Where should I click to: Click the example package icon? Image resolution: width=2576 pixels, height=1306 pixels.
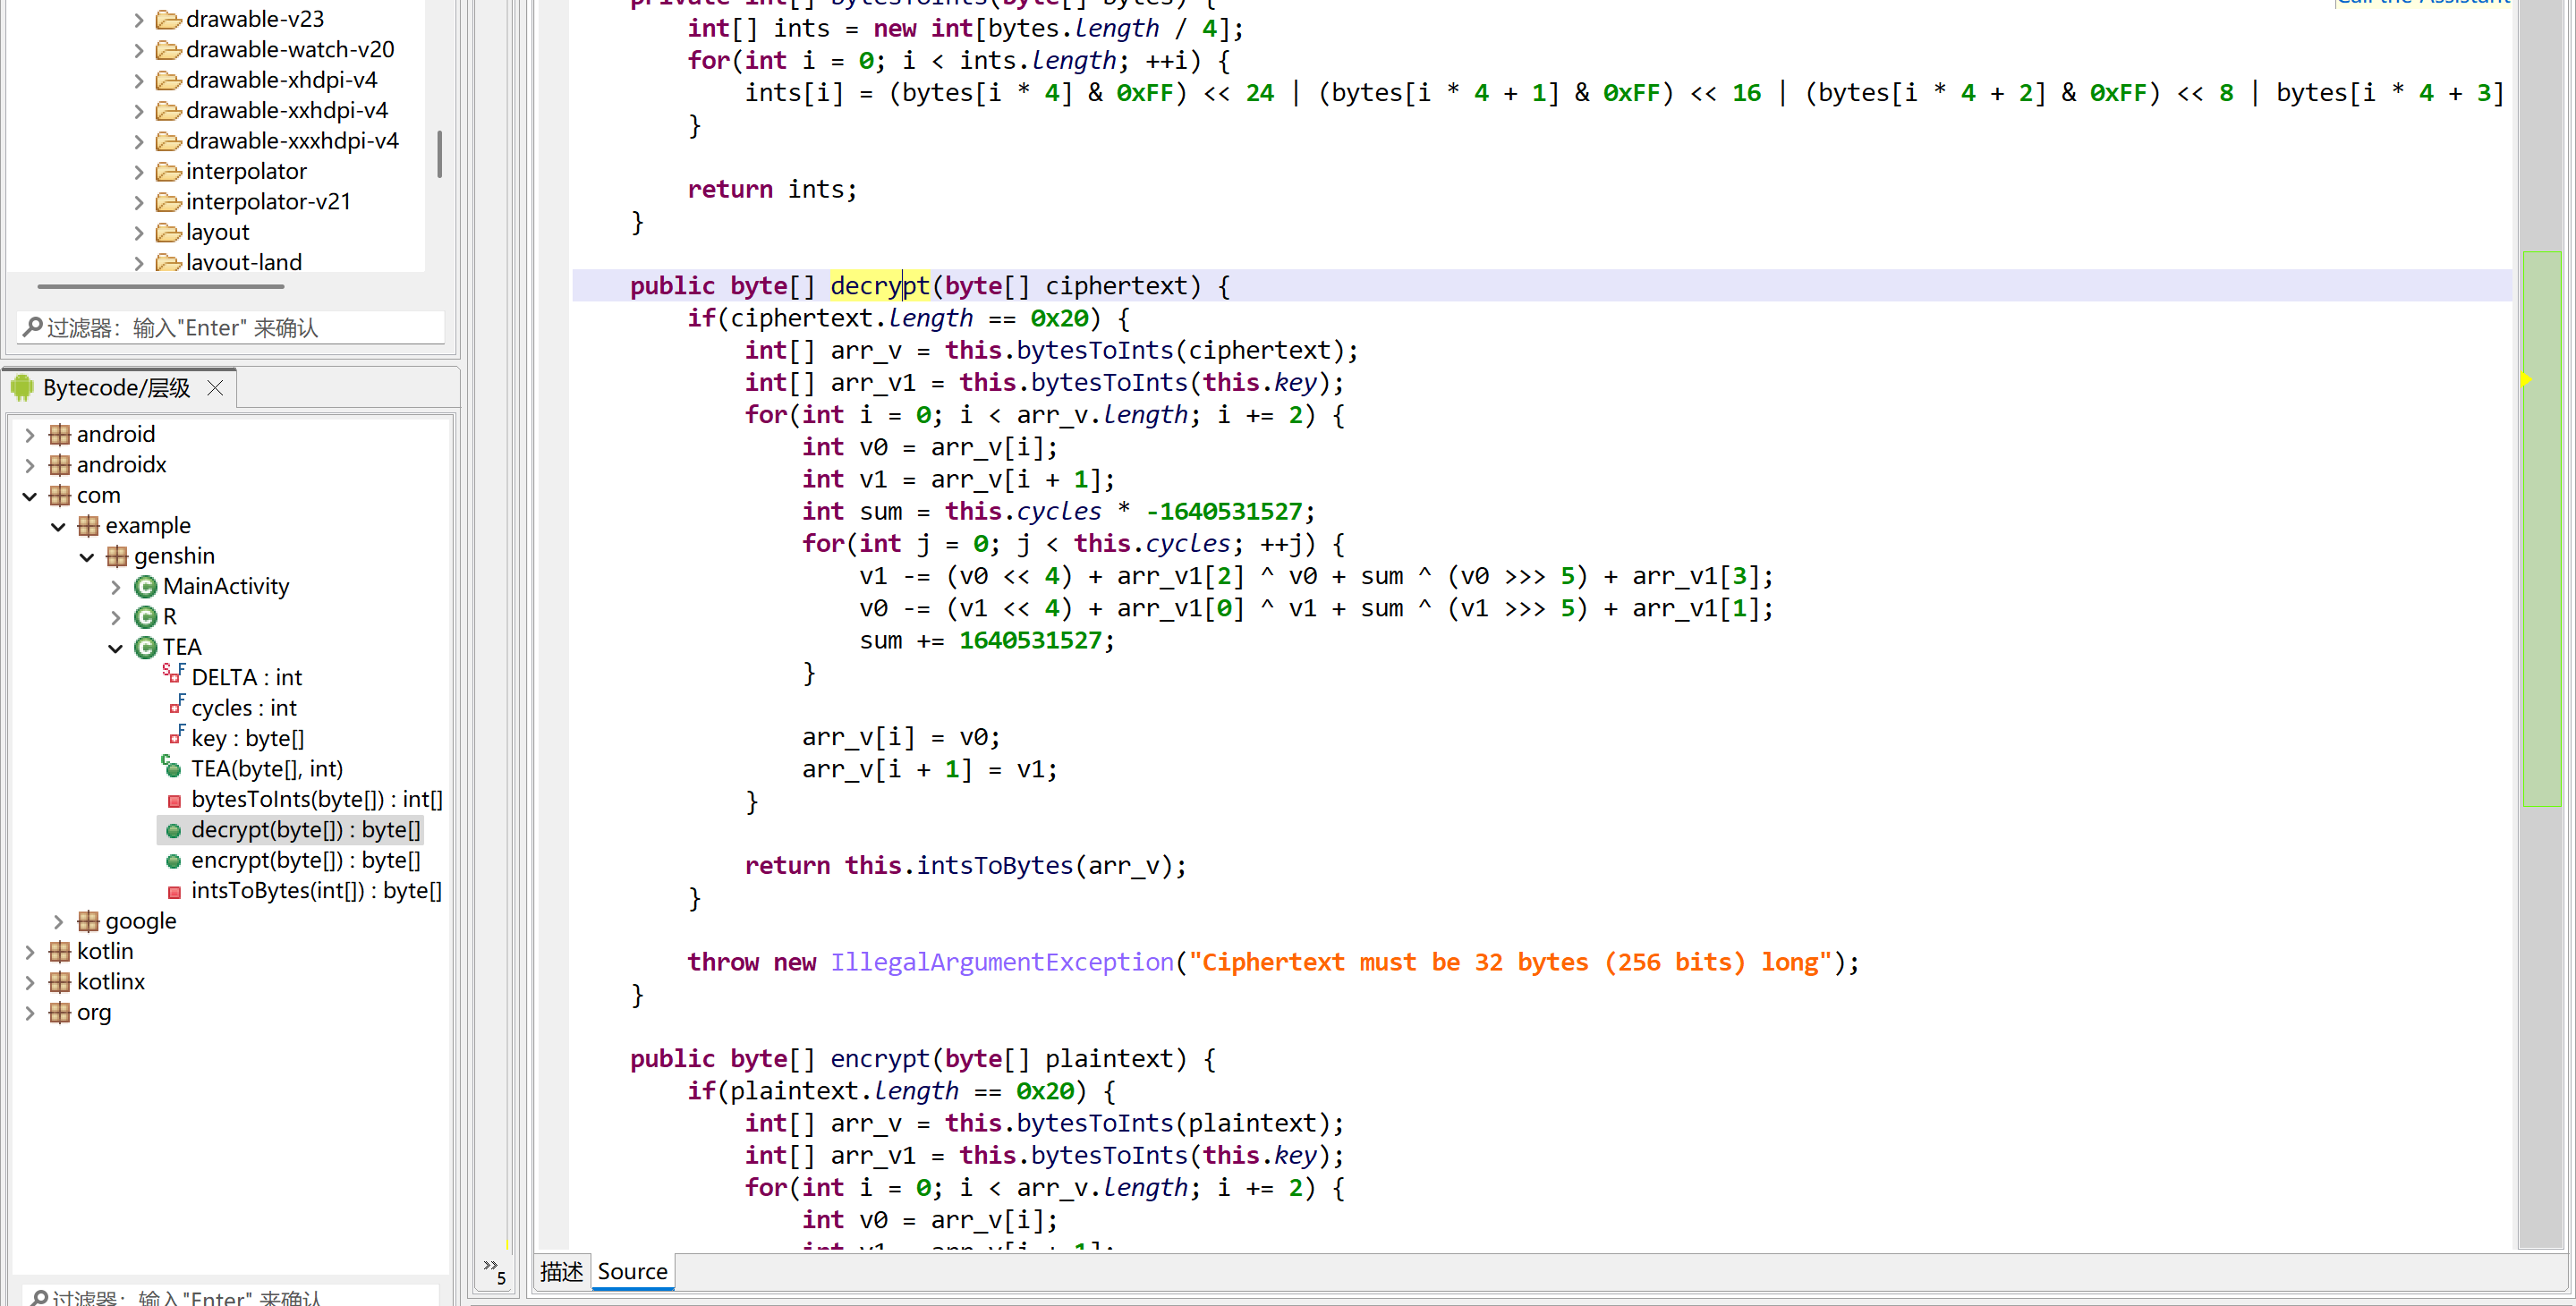click(89, 526)
